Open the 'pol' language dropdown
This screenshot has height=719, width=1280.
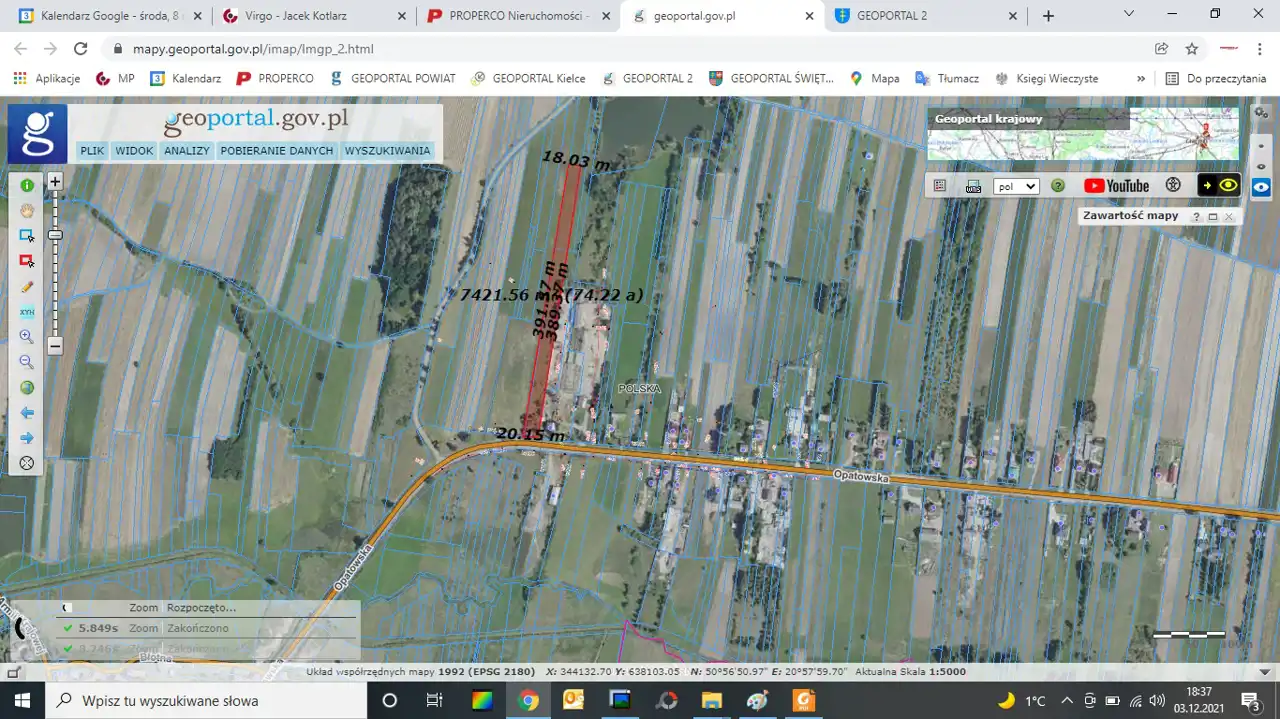[x=1016, y=187]
